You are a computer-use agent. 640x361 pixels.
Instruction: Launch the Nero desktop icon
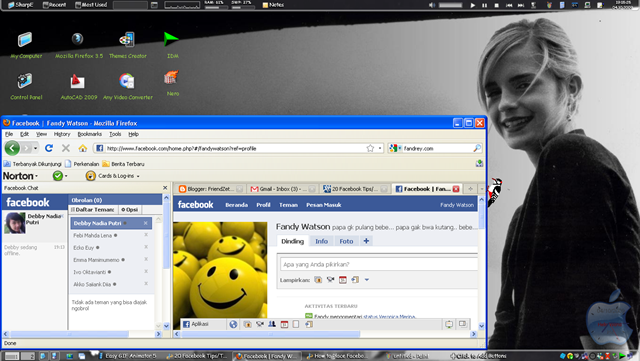(x=172, y=84)
